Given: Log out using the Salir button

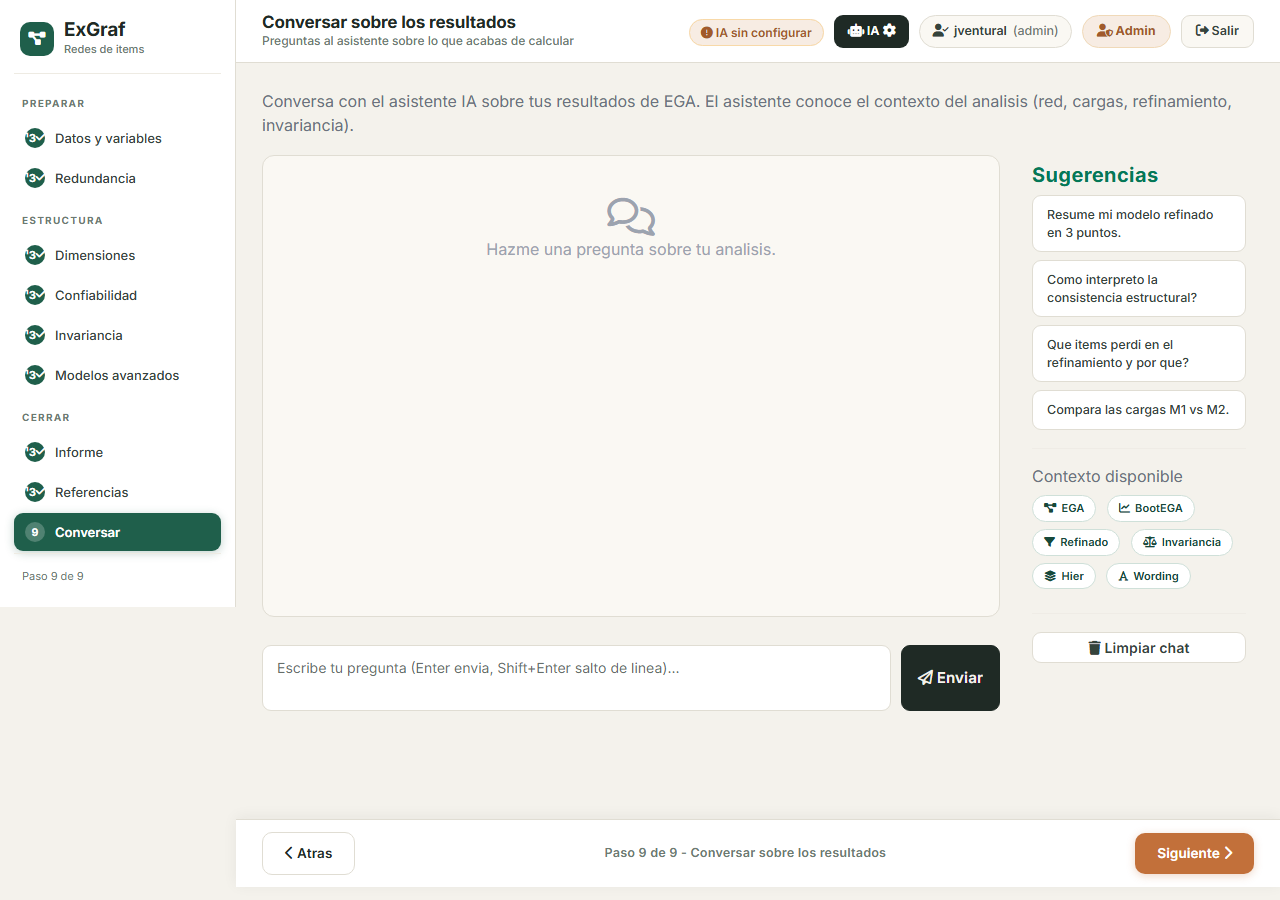Looking at the screenshot, I should pyautogui.click(x=1217, y=31).
